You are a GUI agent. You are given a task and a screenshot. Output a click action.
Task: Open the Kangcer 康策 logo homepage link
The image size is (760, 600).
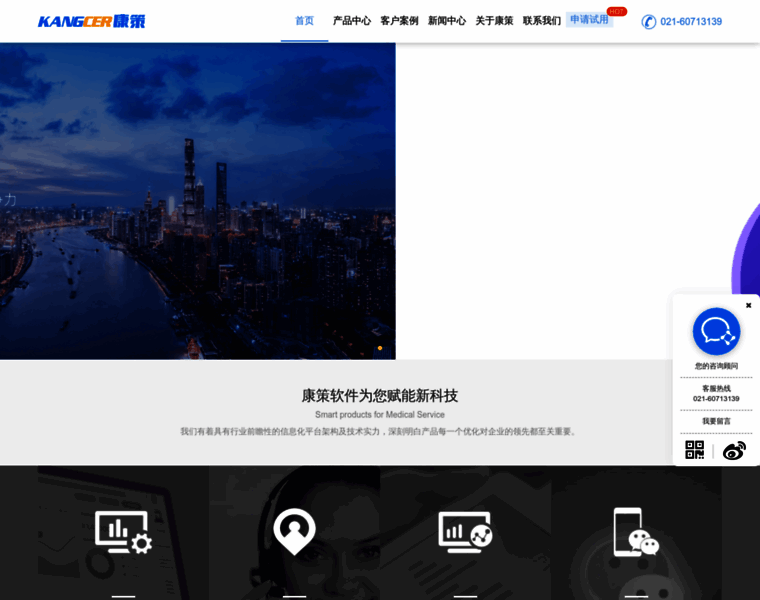point(92,21)
